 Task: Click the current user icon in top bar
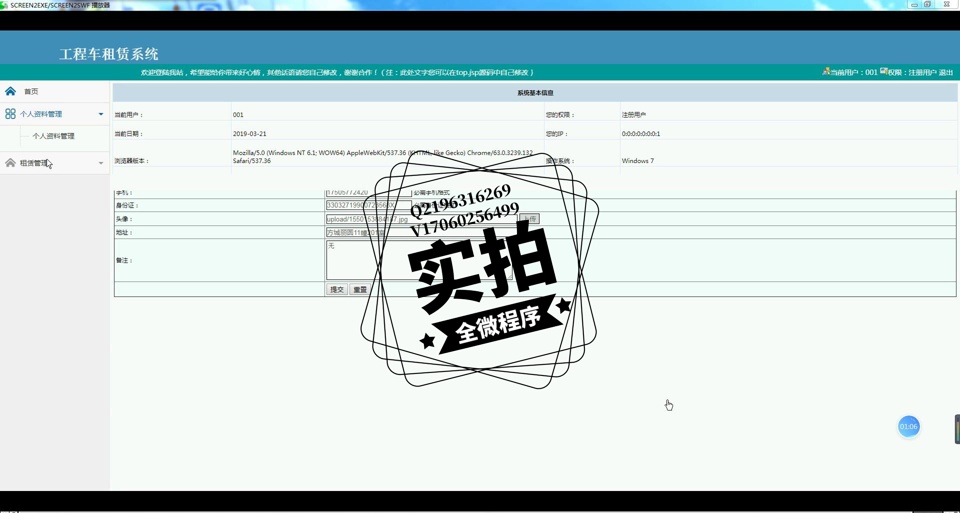[x=826, y=72]
